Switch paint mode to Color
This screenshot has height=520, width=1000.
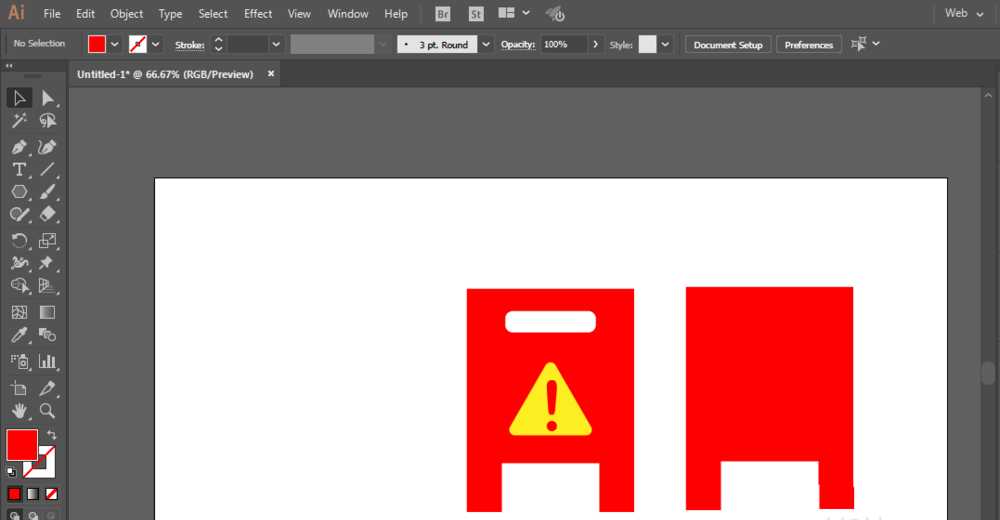[14, 494]
